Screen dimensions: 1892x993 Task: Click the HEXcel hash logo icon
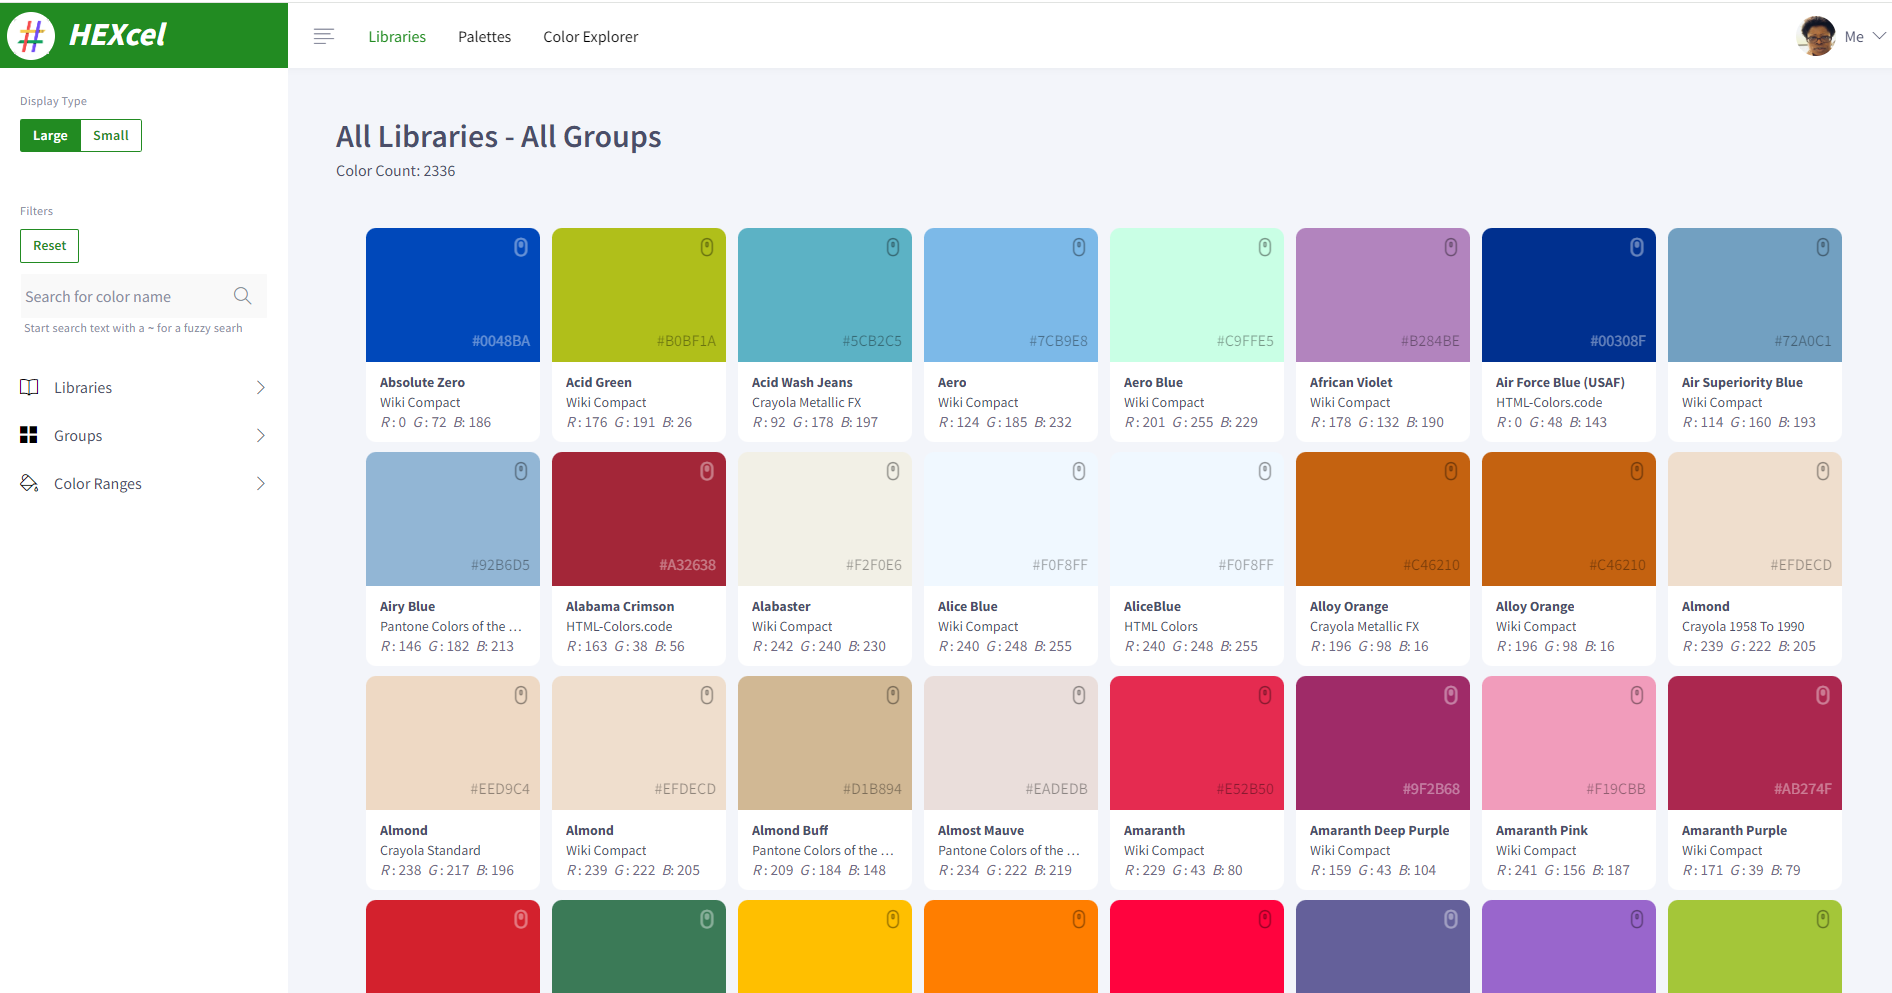(x=31, y=36)
